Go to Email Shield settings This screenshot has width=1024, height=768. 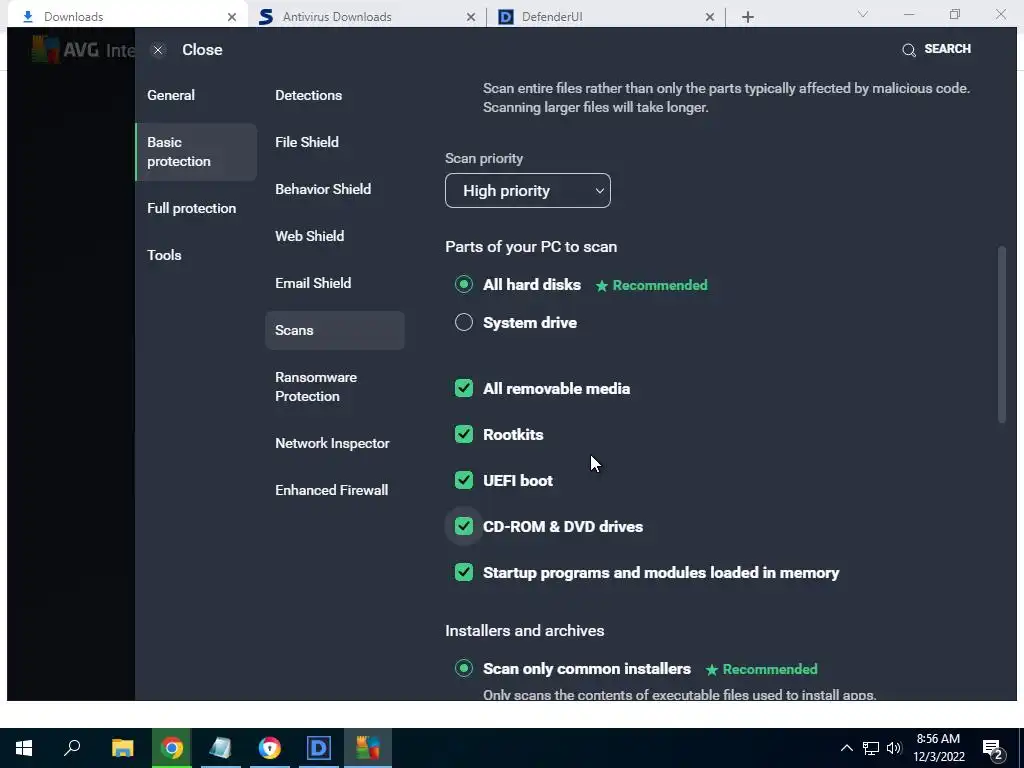(x=313, y=283)
